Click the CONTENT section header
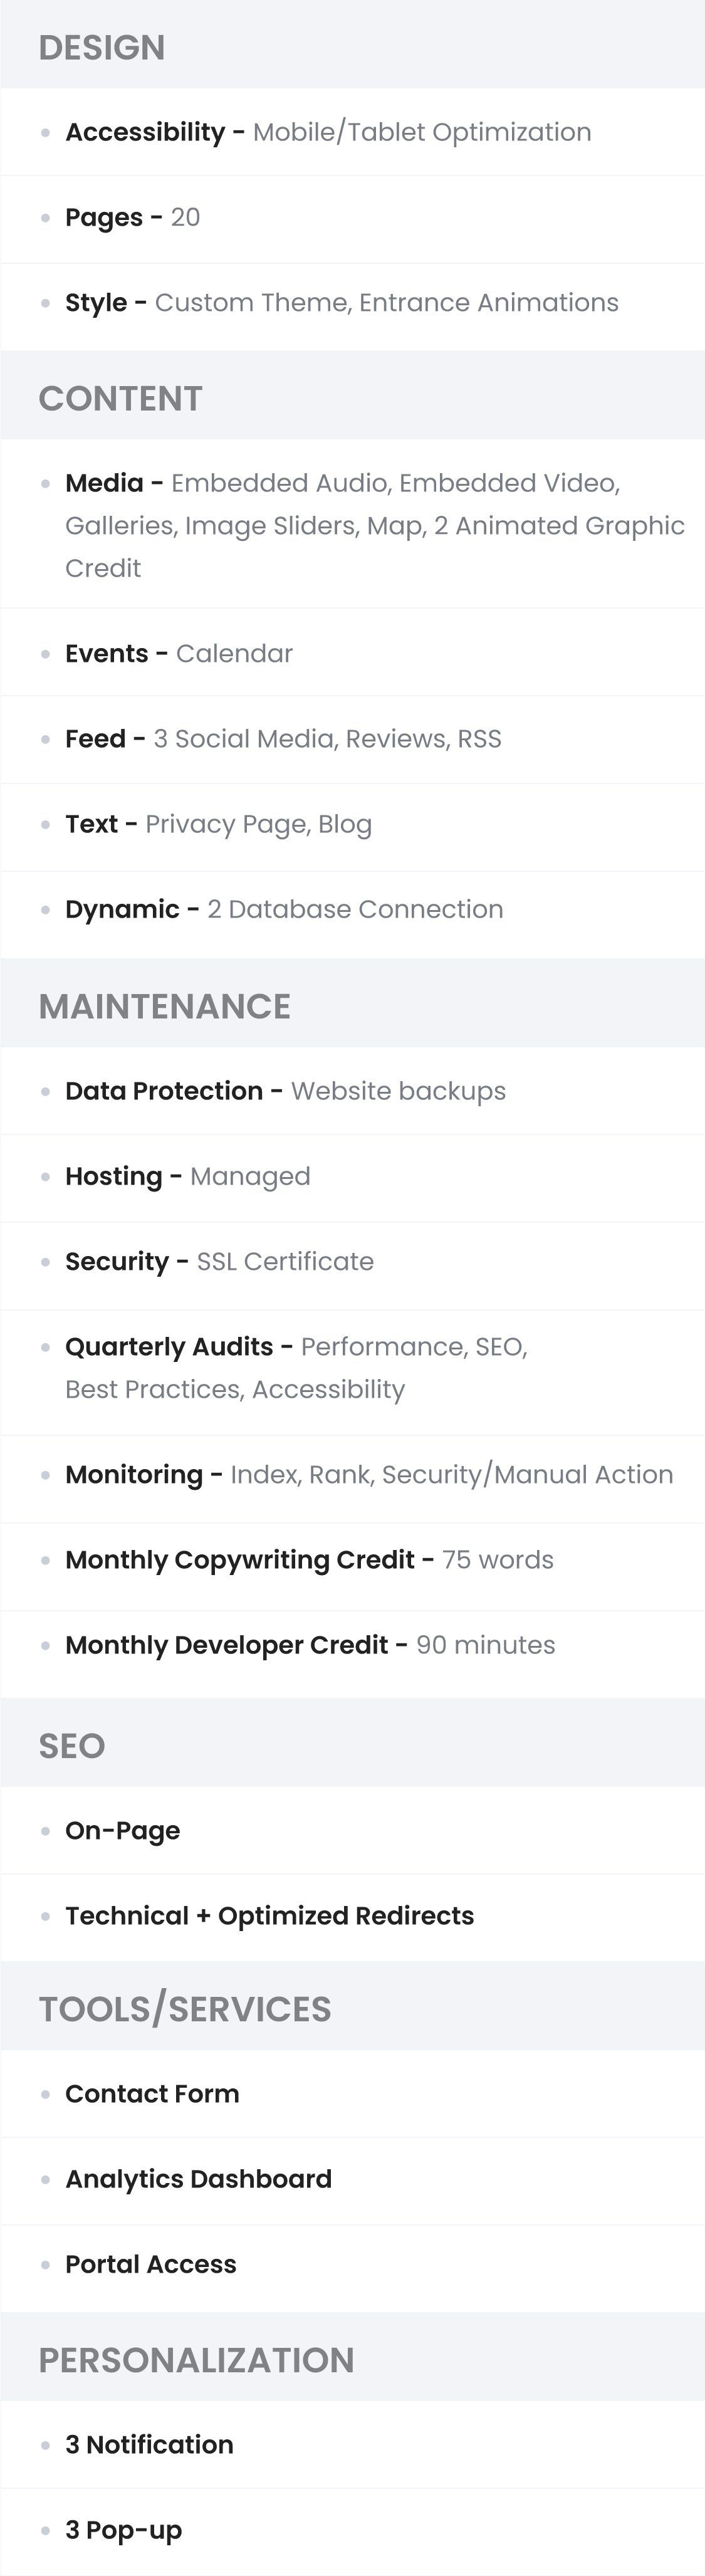Viewport: 705px width, 2576px height. coord(120,398)
